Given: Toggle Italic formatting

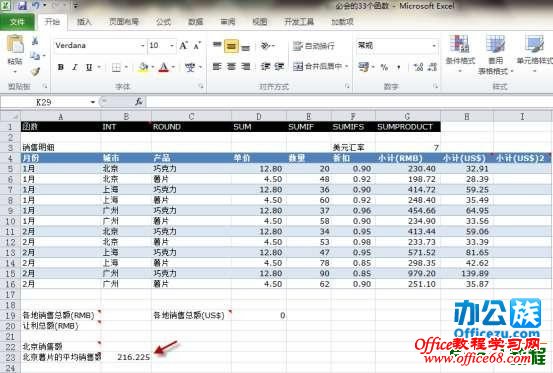Looking at the screenshot, I should tap(75, 67).
